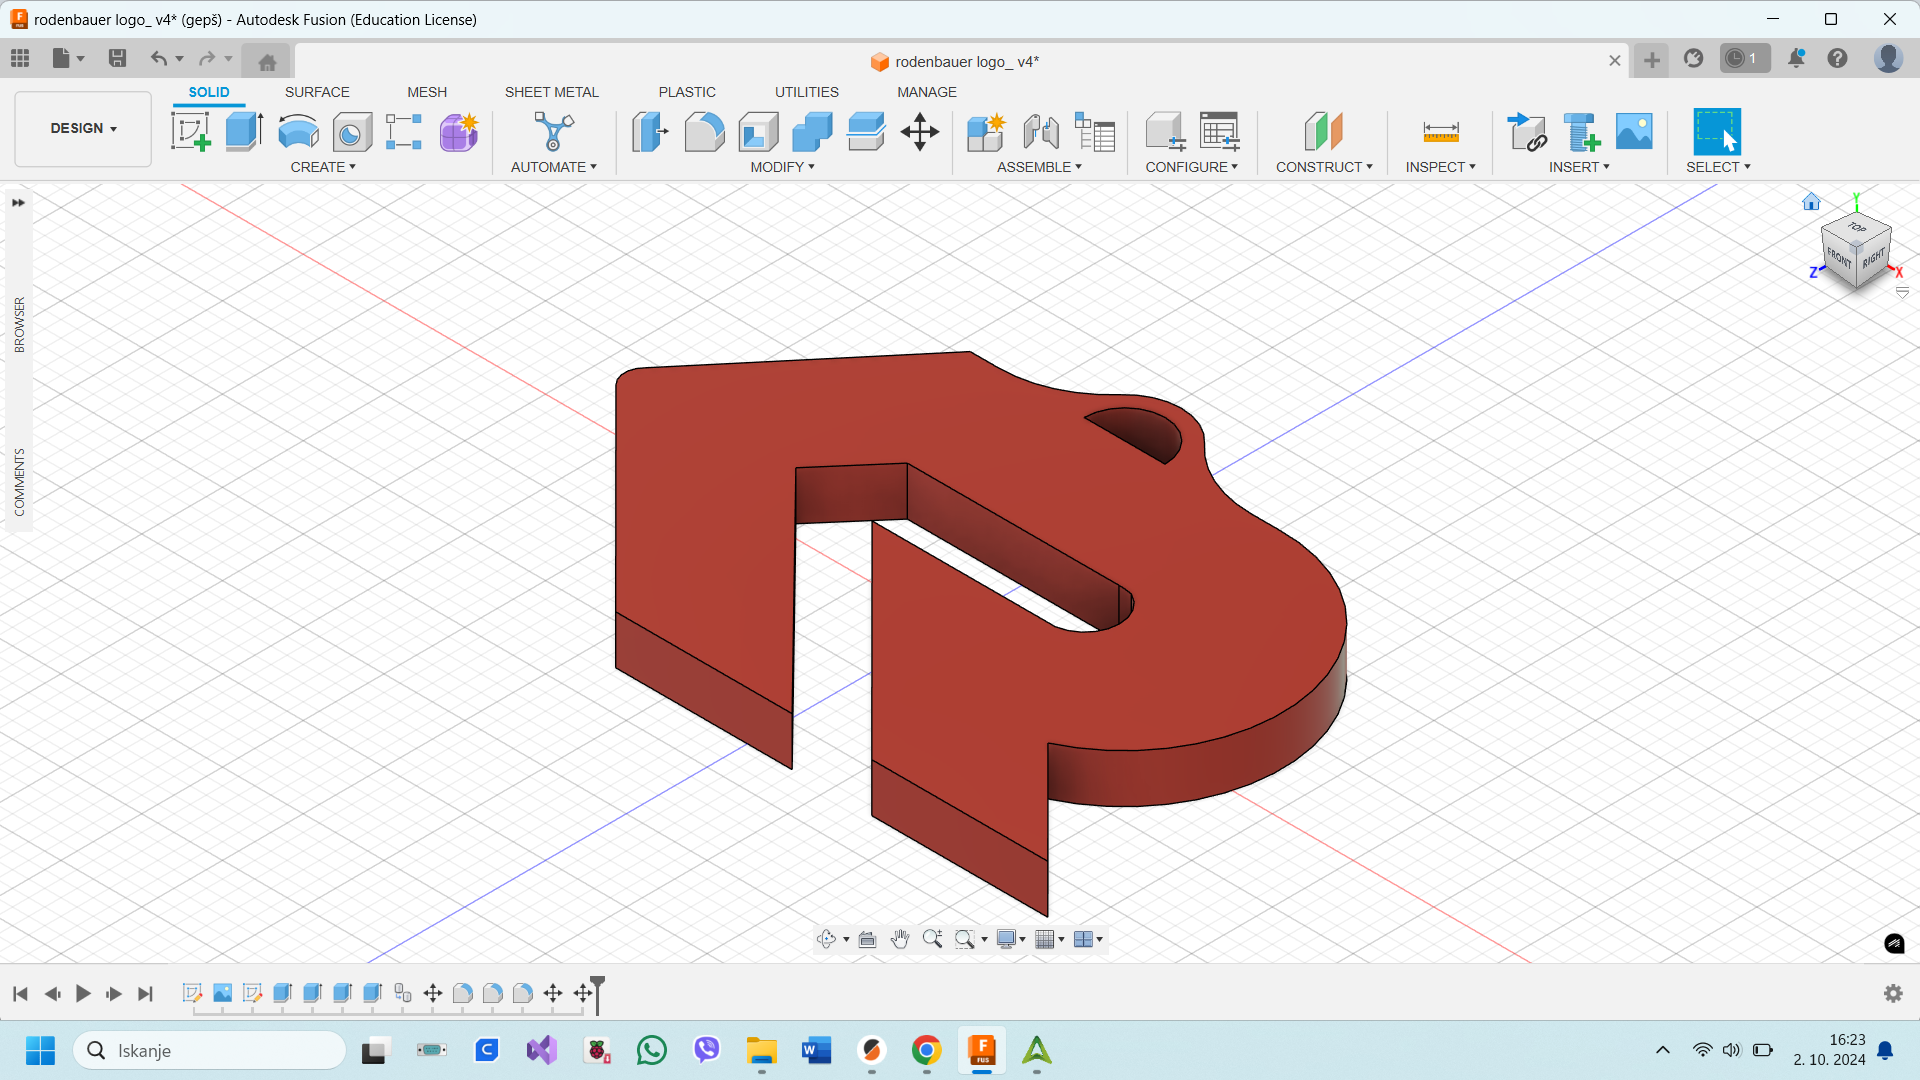Jump to timeline beginning

click(x=20, y=993)
